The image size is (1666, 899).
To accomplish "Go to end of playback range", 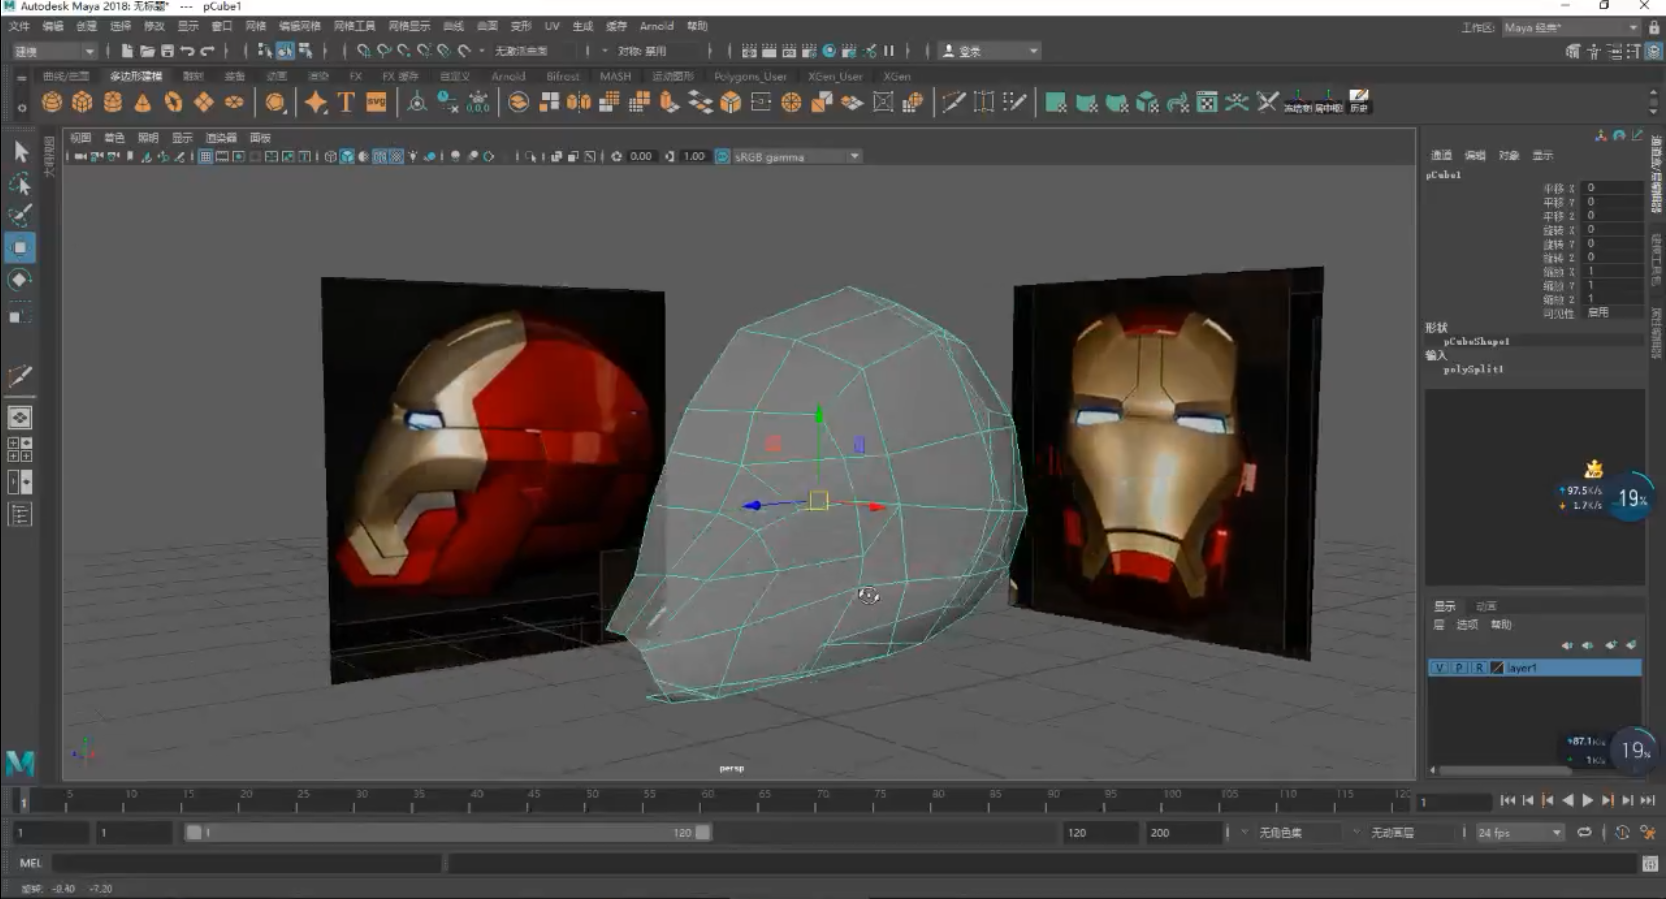I will pos(1647,800).
